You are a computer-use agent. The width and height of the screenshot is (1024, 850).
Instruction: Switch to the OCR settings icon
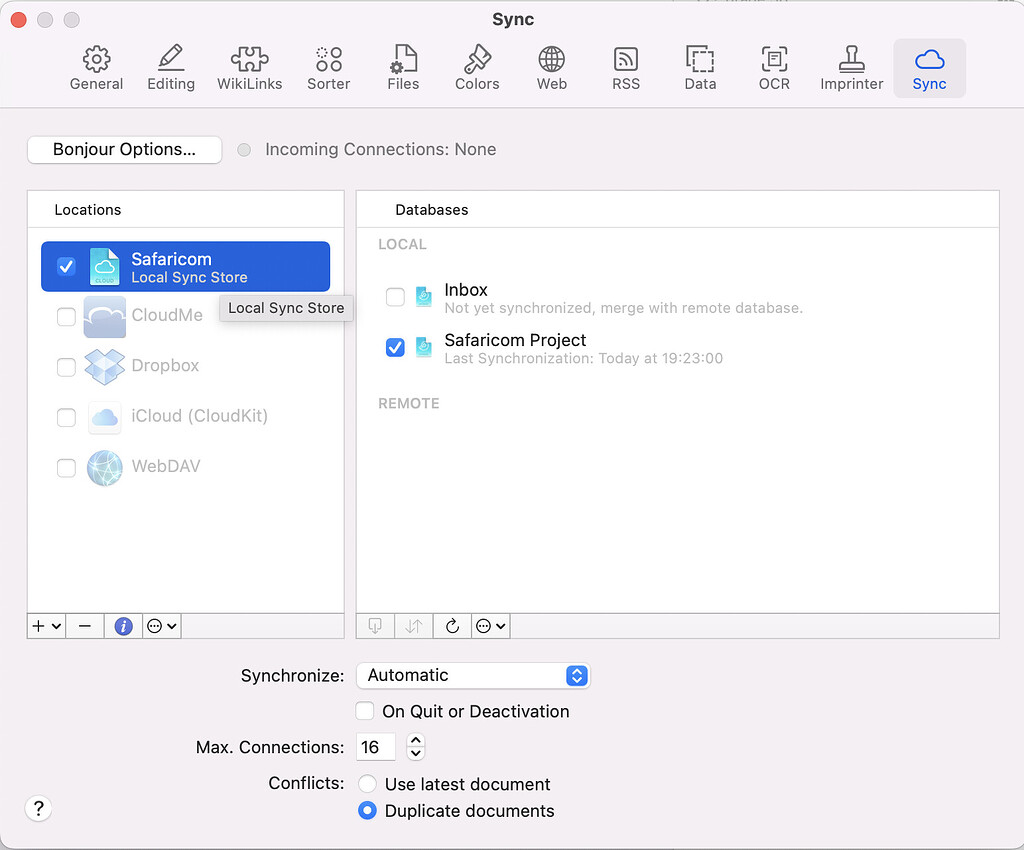774,65
